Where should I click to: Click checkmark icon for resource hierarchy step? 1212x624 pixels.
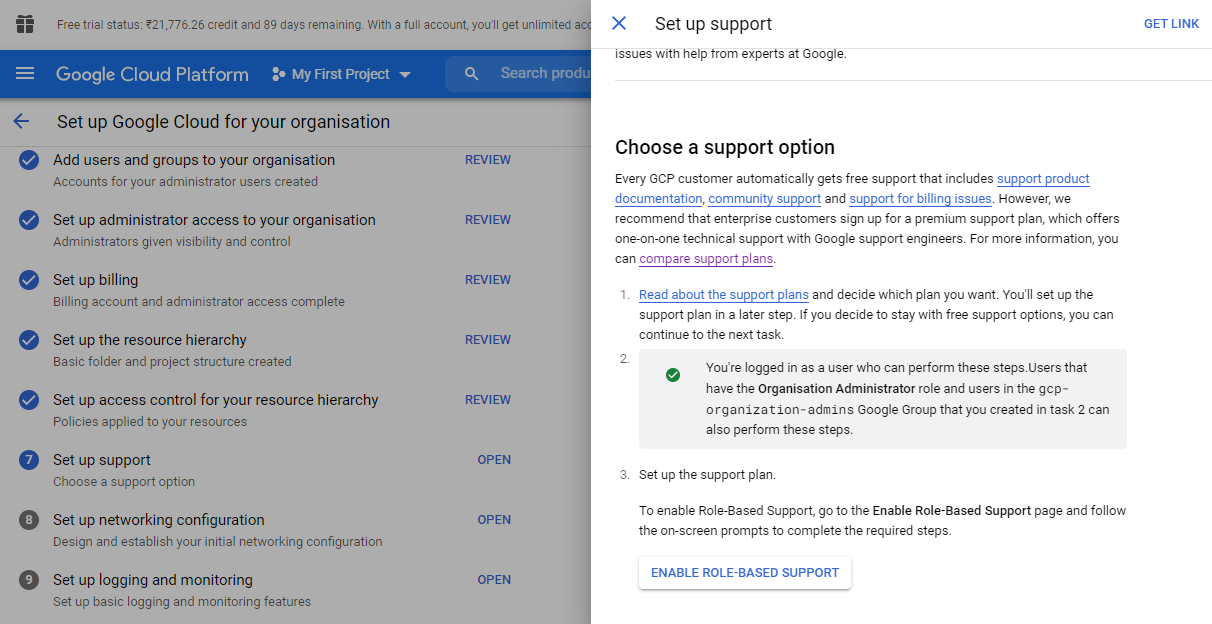(29, 340)
